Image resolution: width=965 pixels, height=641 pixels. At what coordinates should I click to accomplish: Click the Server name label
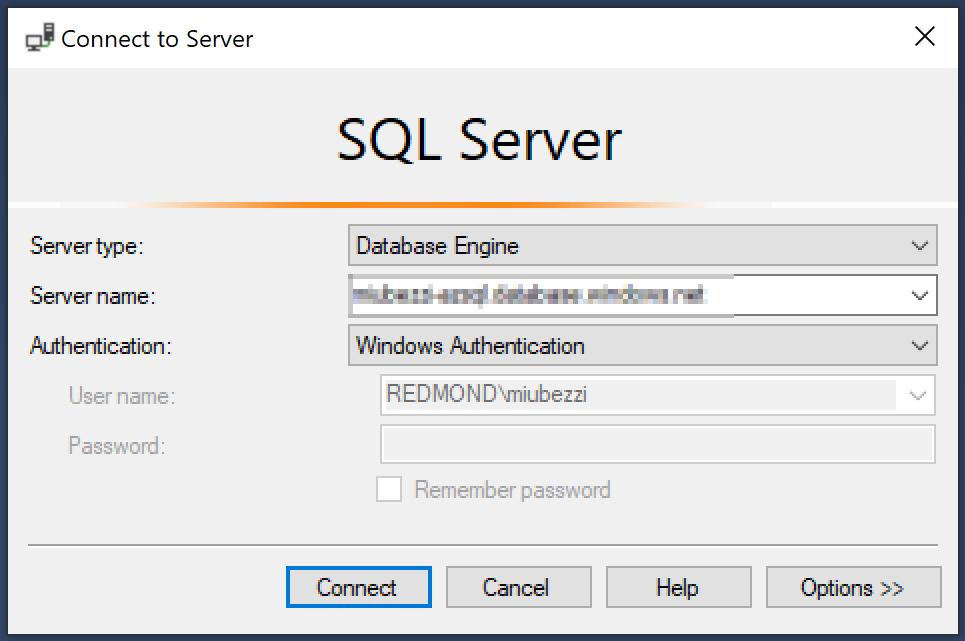(x=93, y=297)
